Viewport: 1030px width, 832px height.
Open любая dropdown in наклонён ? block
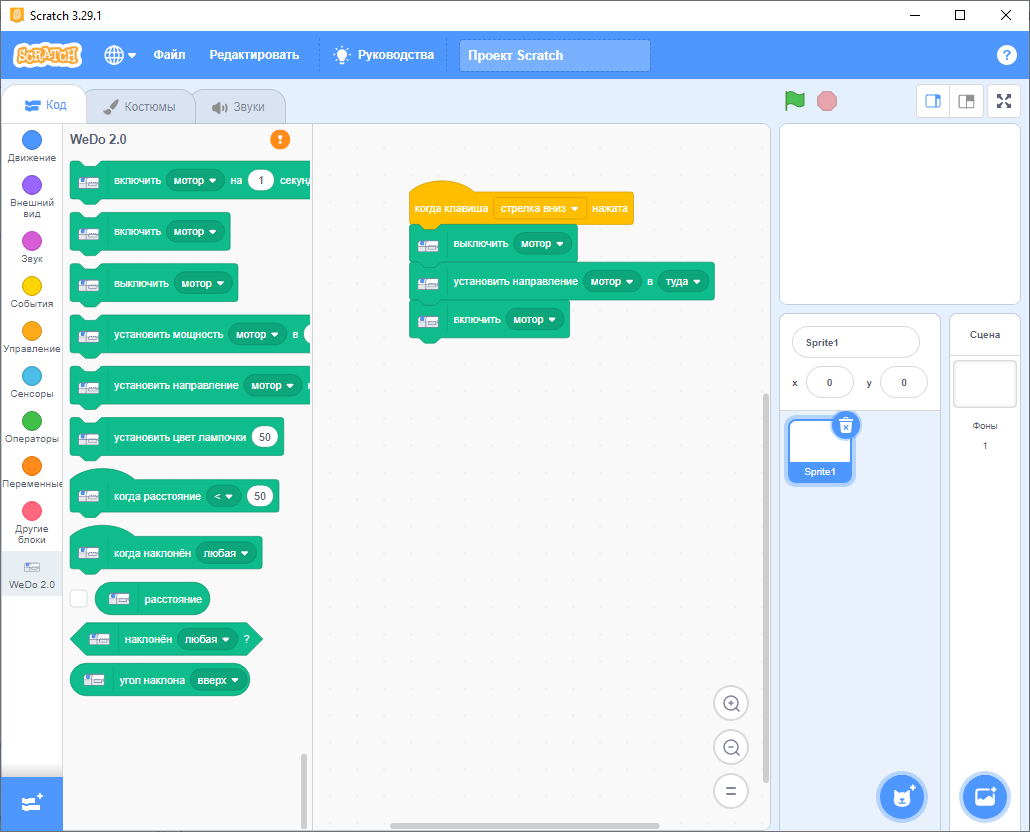[207, 640]
